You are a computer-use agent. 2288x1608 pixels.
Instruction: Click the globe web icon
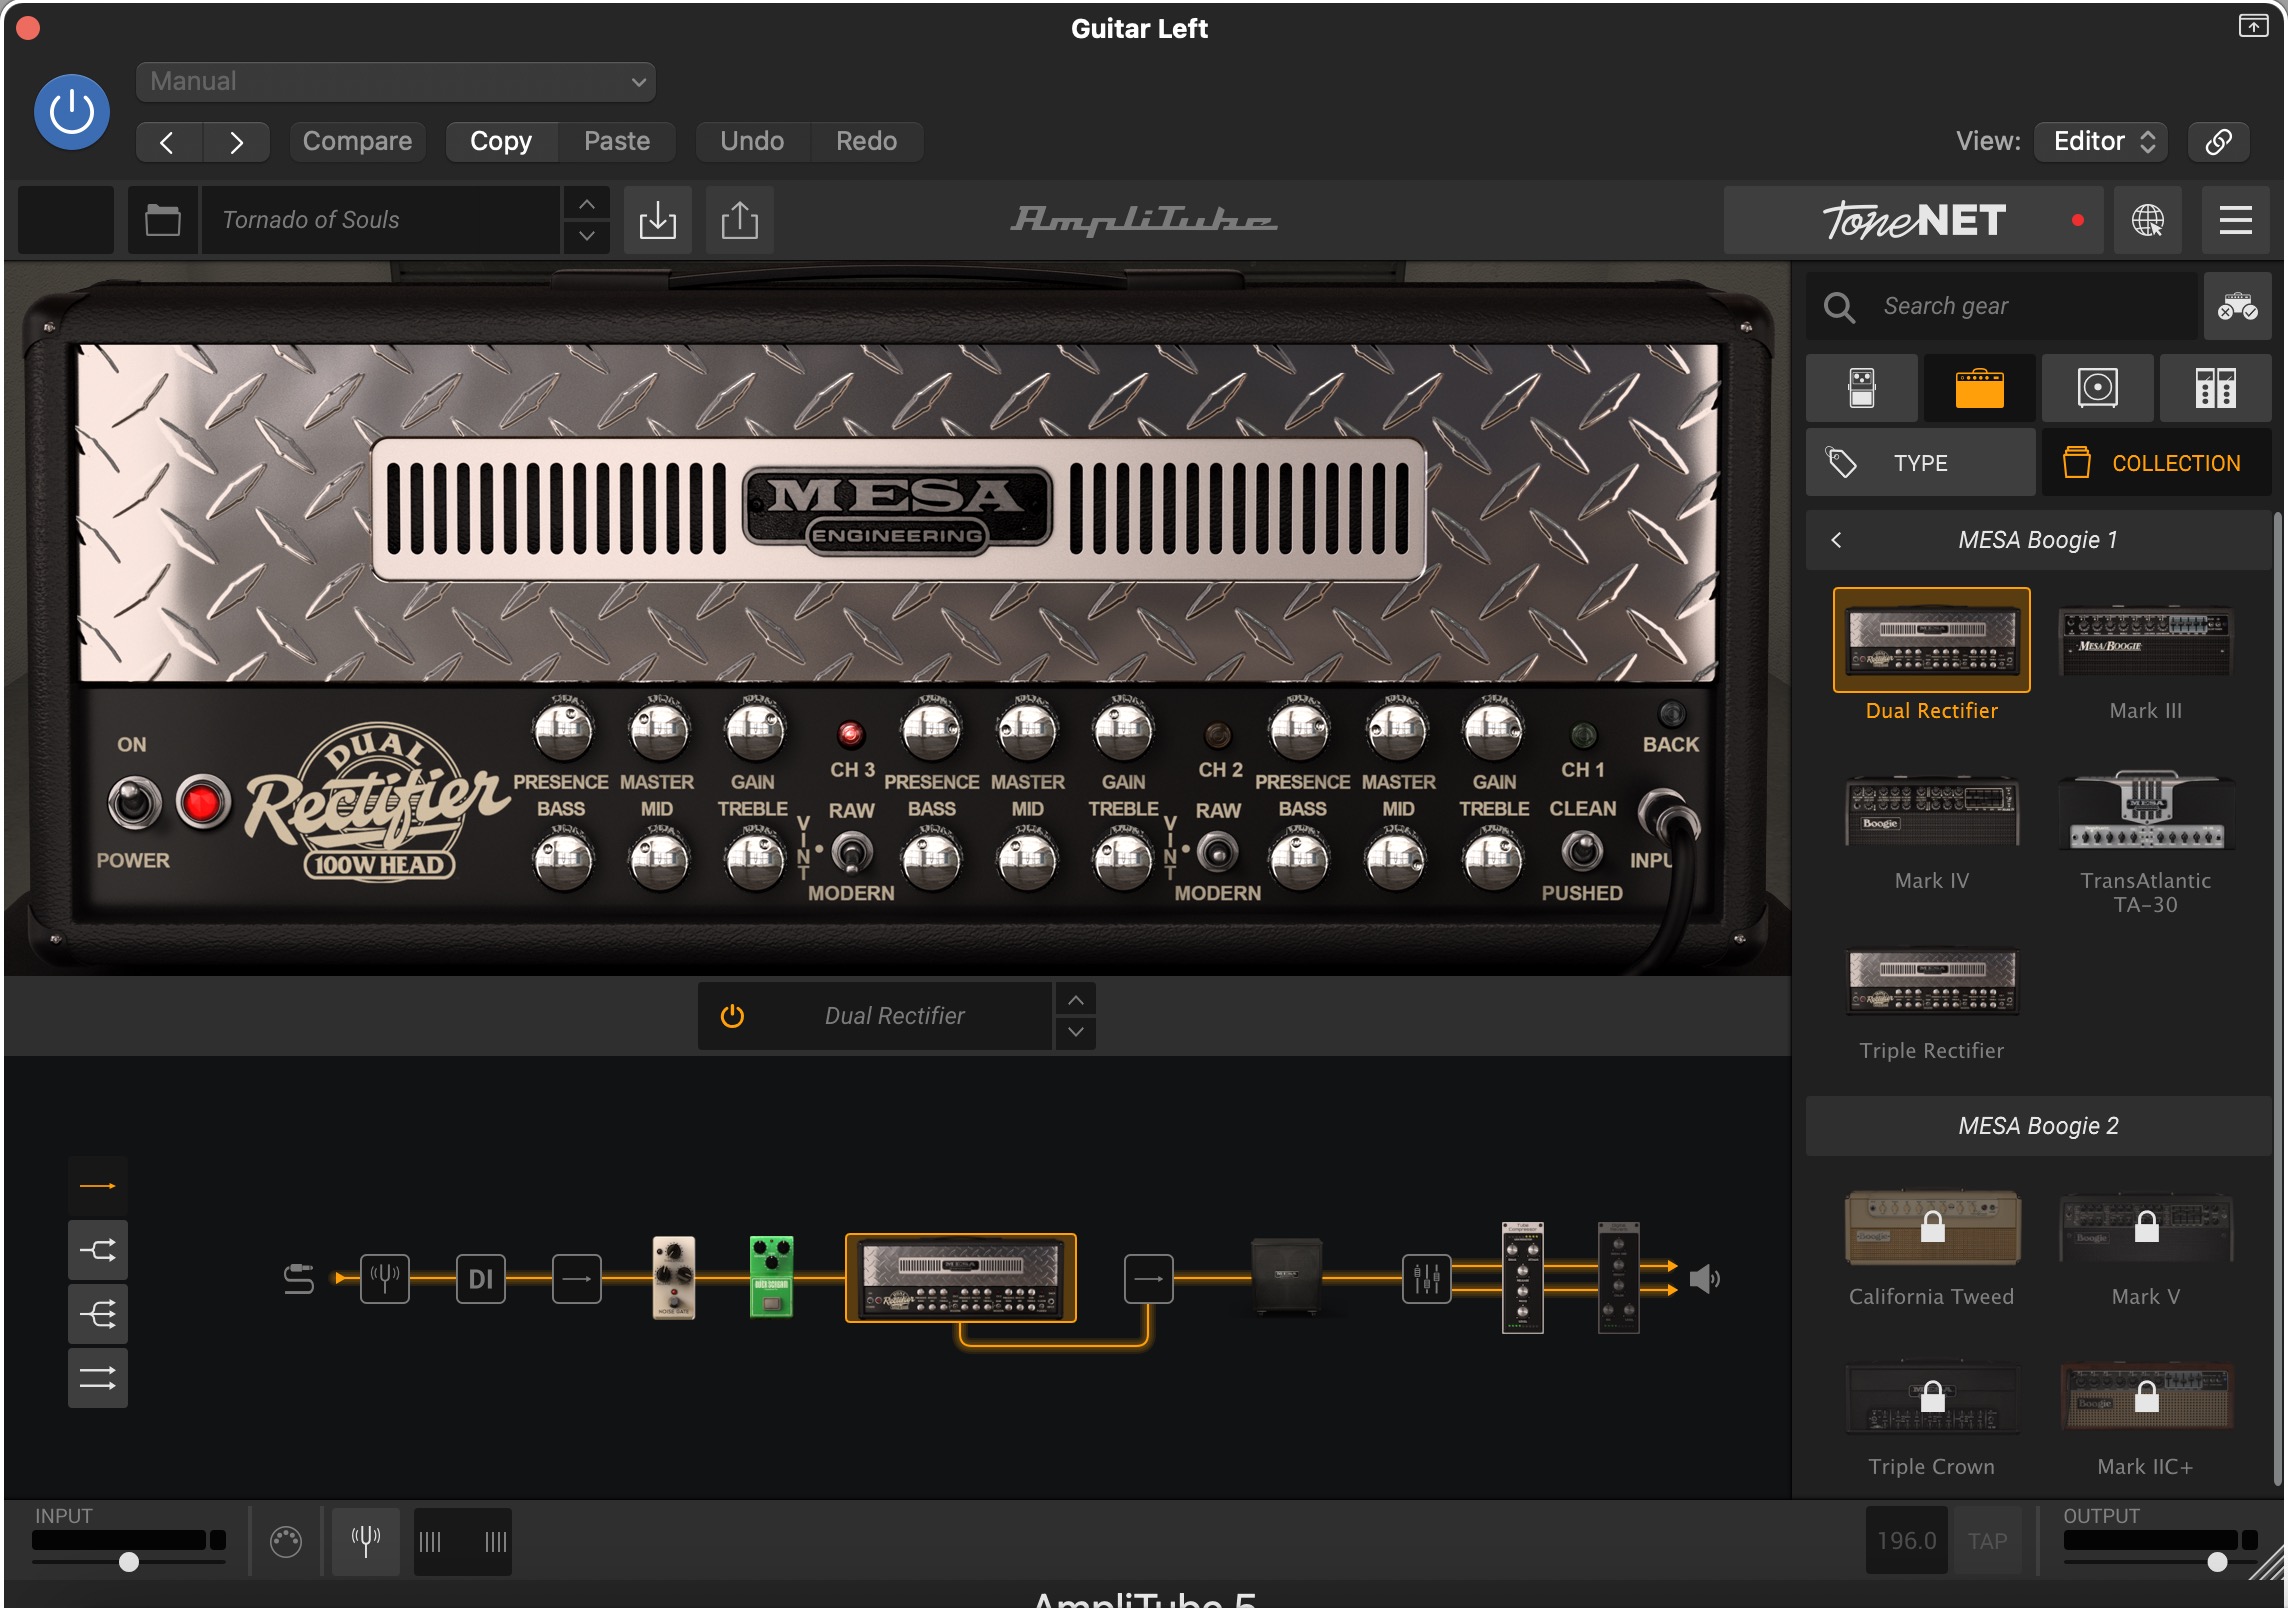coord(2148,220)
